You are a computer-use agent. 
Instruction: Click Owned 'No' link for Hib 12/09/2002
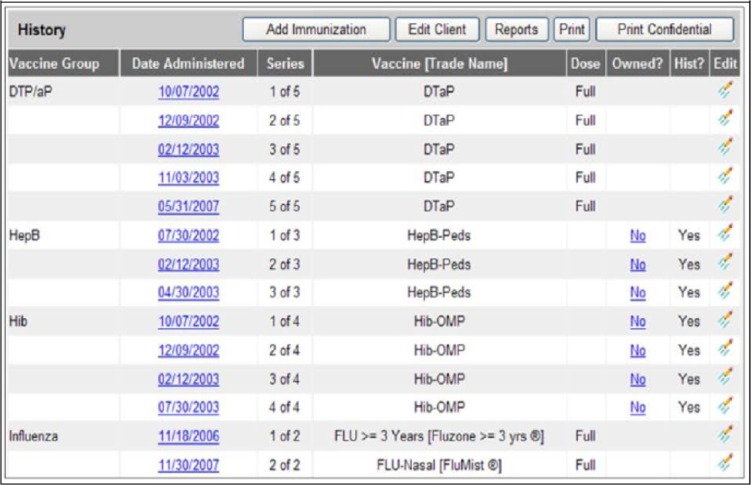637,351
